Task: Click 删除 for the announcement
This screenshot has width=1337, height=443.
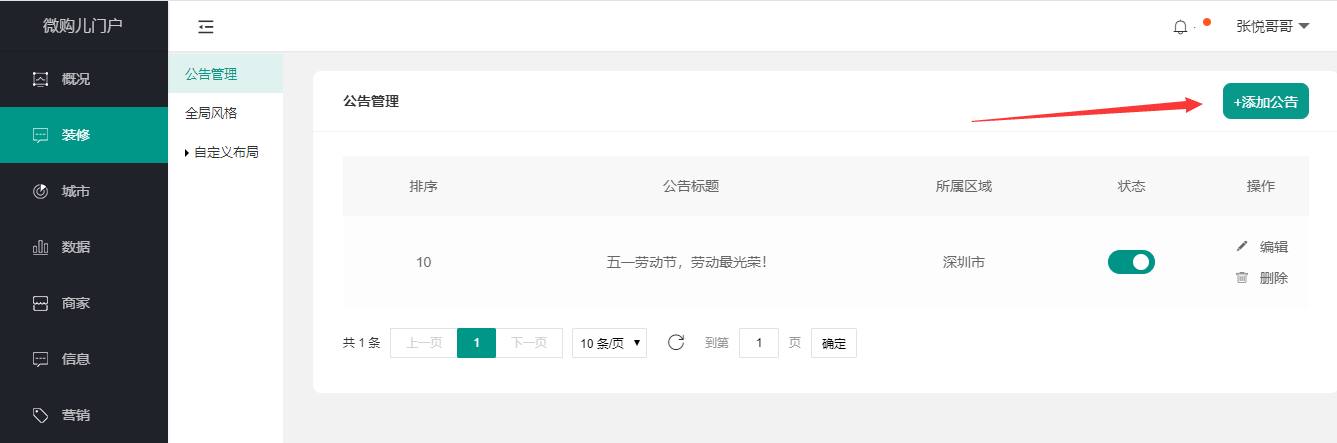Action: [1274, 278]
